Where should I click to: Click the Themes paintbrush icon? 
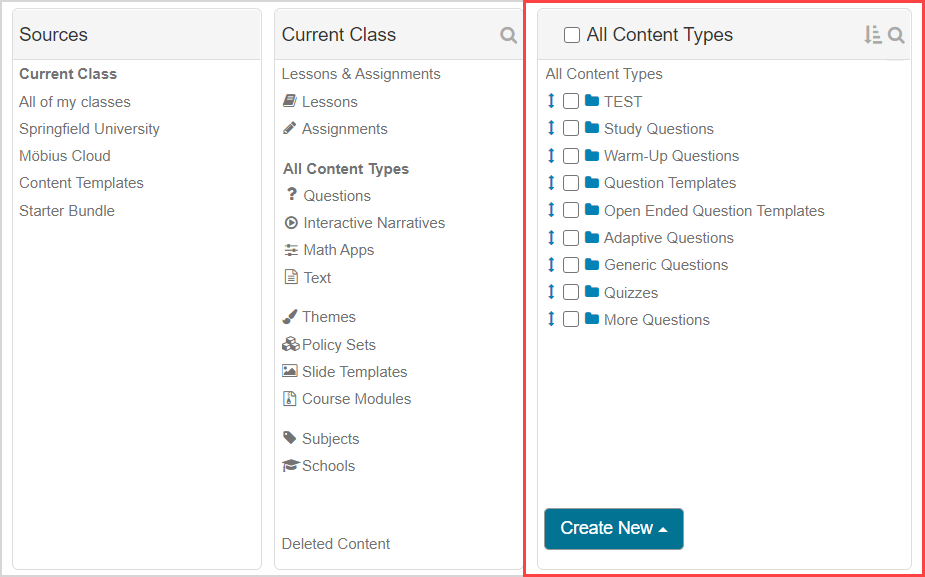(x=290, y=316)
